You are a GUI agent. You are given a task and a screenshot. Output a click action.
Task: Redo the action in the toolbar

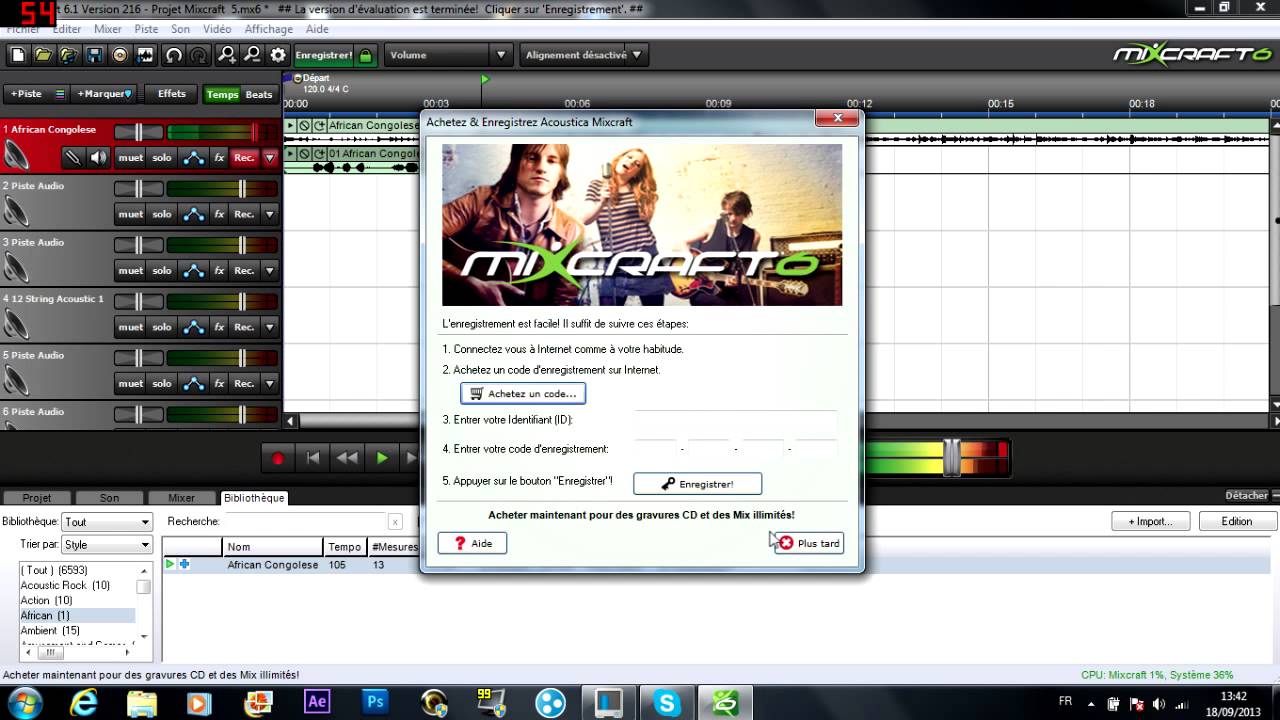point(199,55)
